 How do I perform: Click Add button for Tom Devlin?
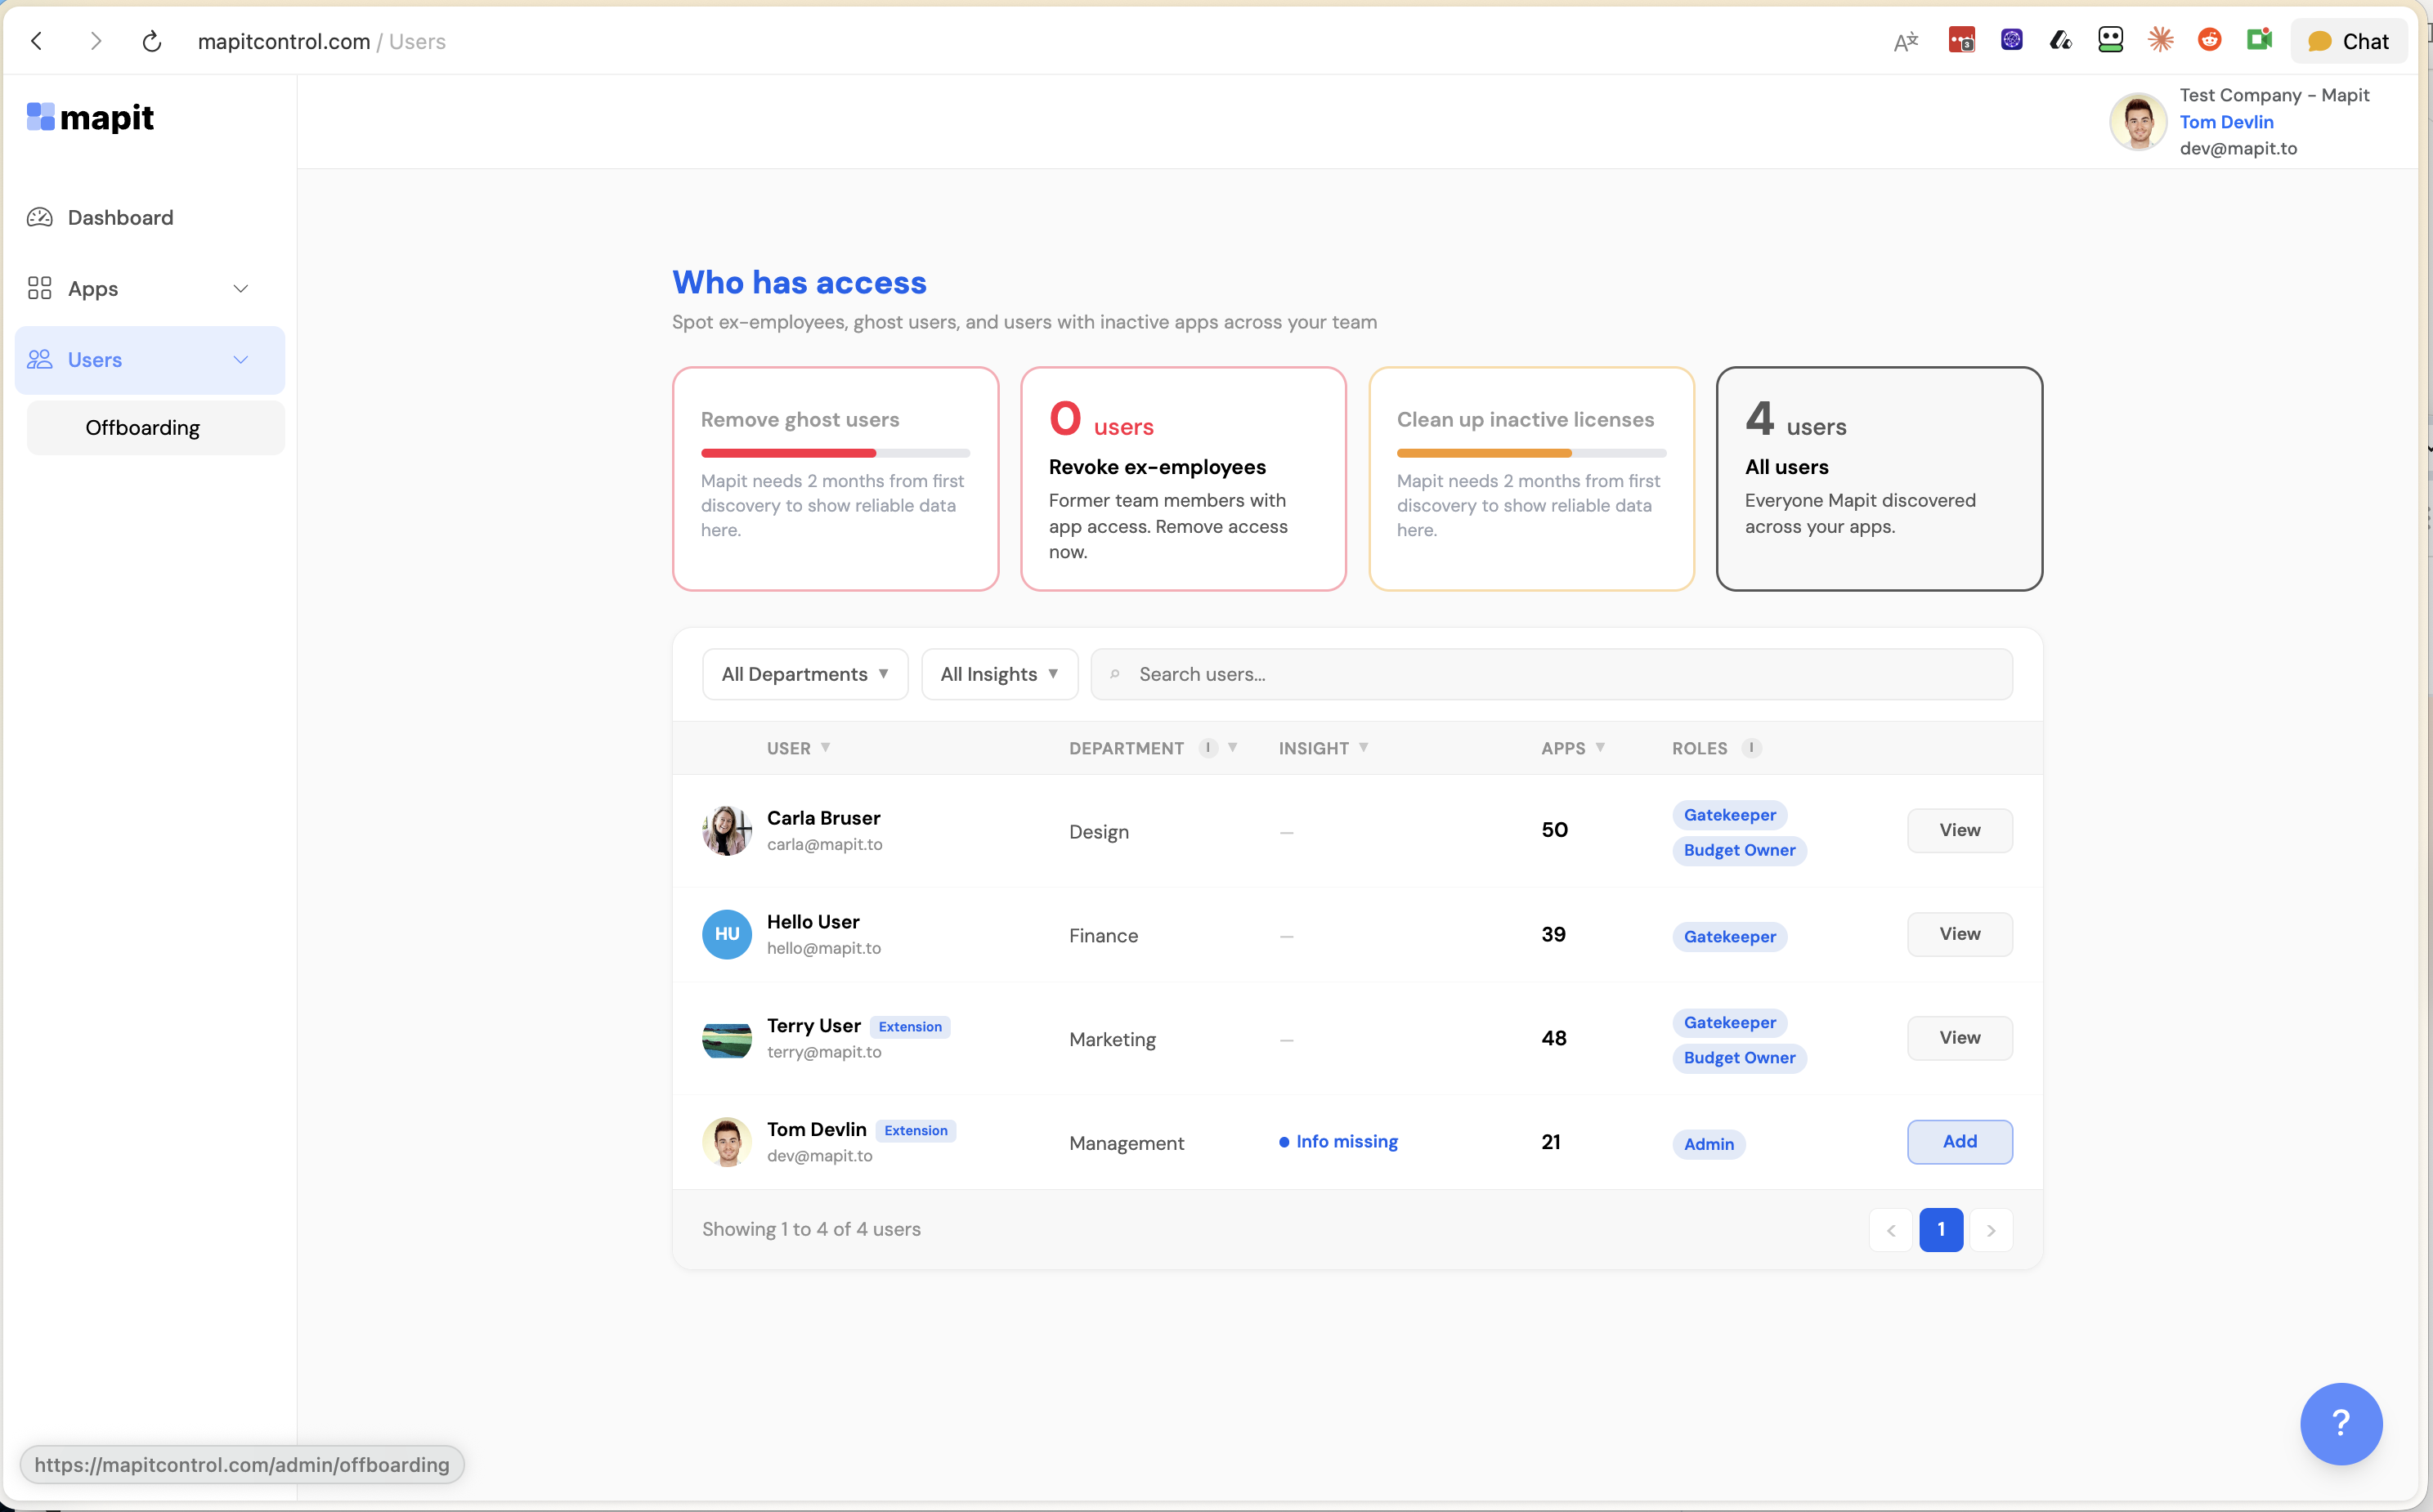pyautogui.click(x=1959, y=1141)
